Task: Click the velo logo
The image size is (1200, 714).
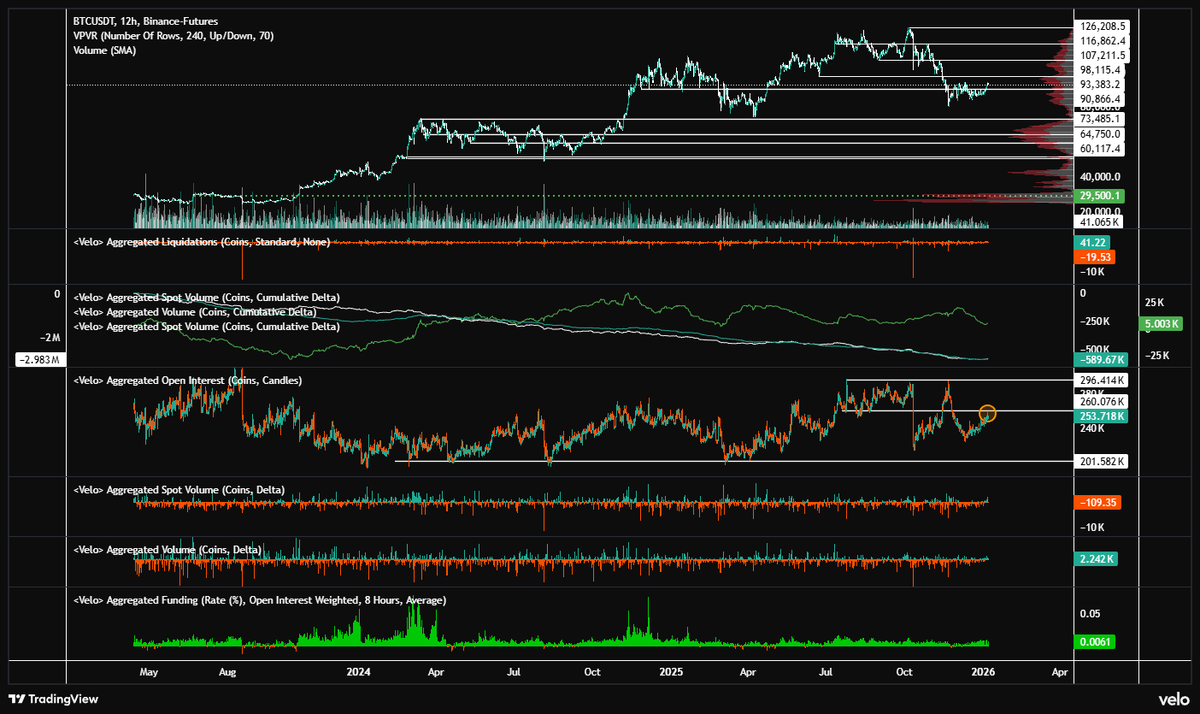Action: [x=1173, y=699]
